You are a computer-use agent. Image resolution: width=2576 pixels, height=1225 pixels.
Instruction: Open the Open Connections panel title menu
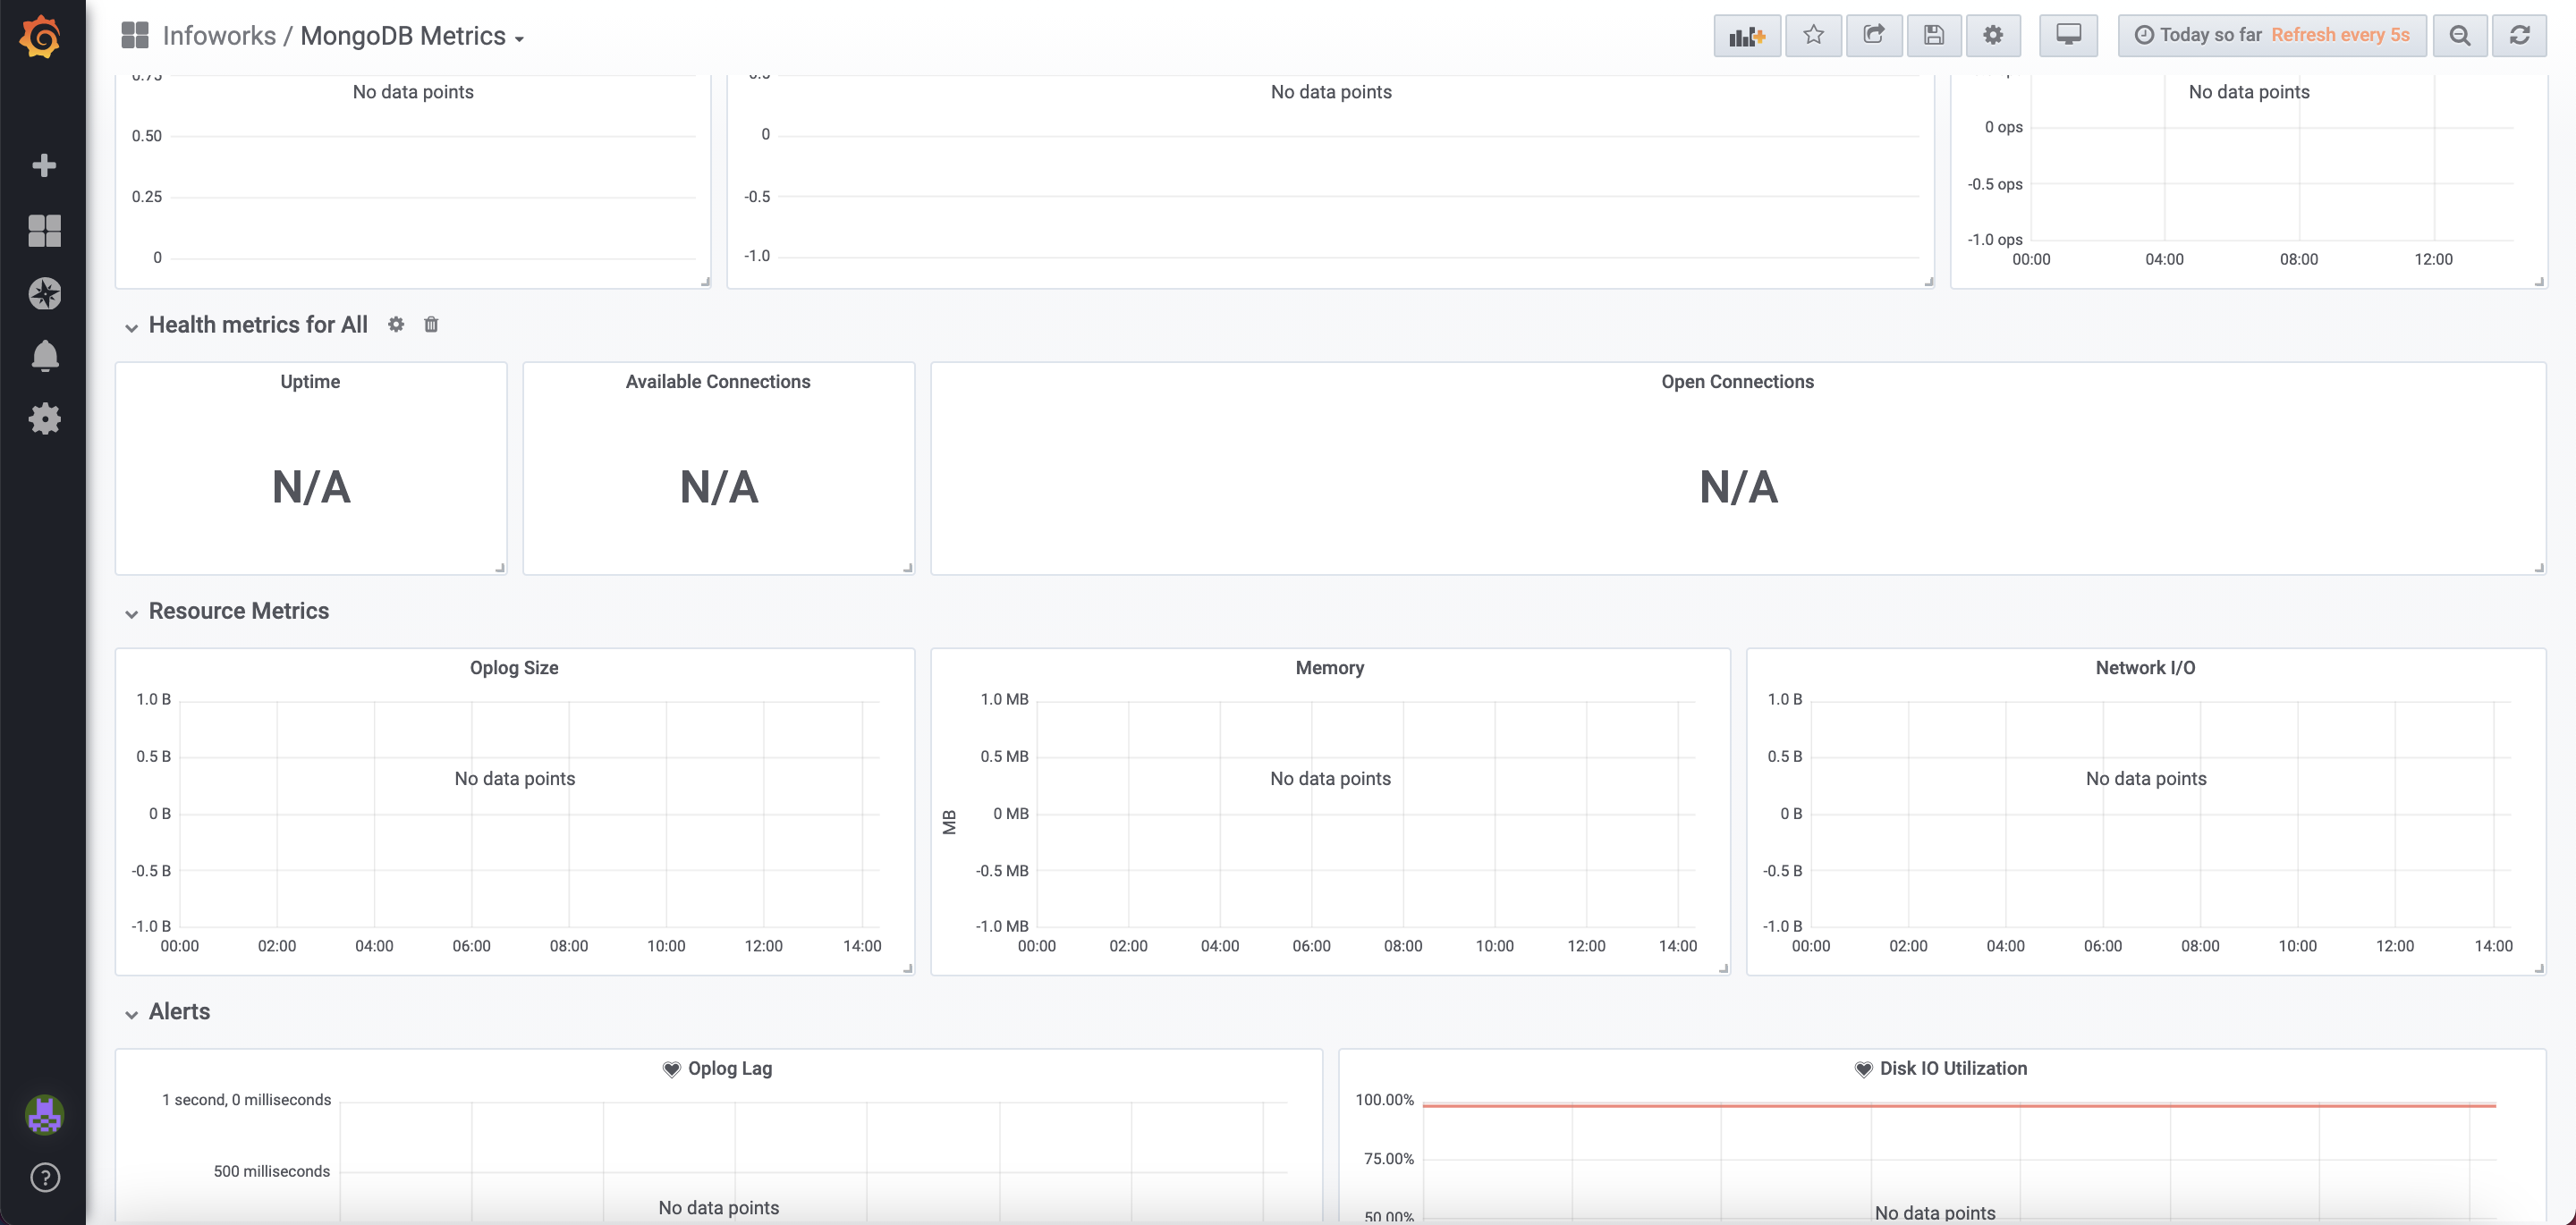pyautogui.click(x=1737, y=381)
